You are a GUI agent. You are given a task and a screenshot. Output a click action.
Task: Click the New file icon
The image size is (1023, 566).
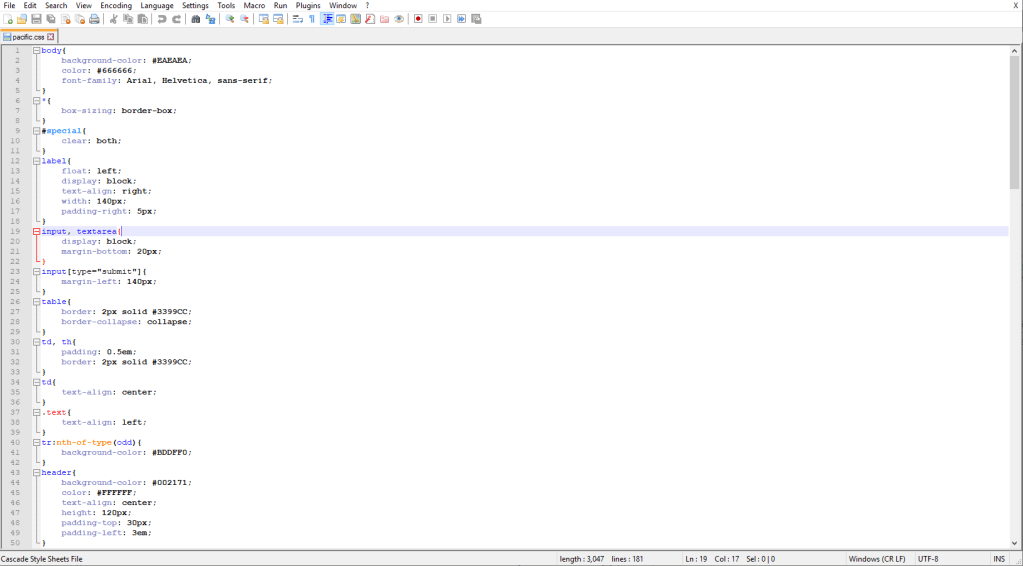[x=8, y=19]
